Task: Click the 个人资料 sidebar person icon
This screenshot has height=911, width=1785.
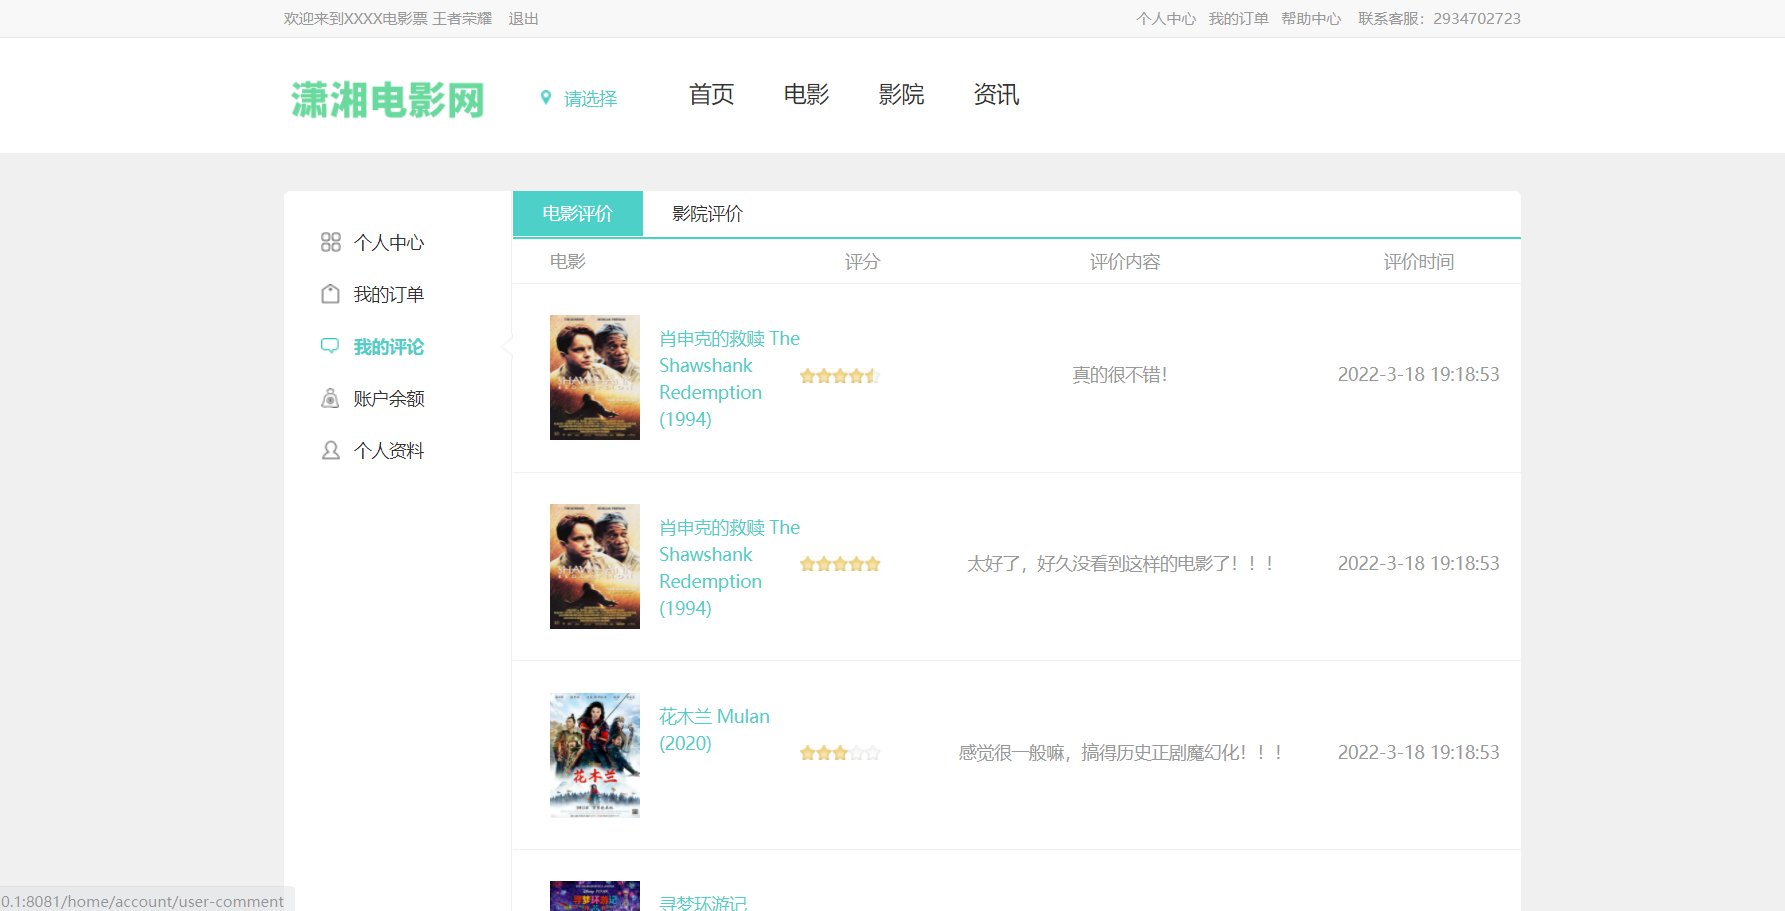Action: click(x=330, y=450)
